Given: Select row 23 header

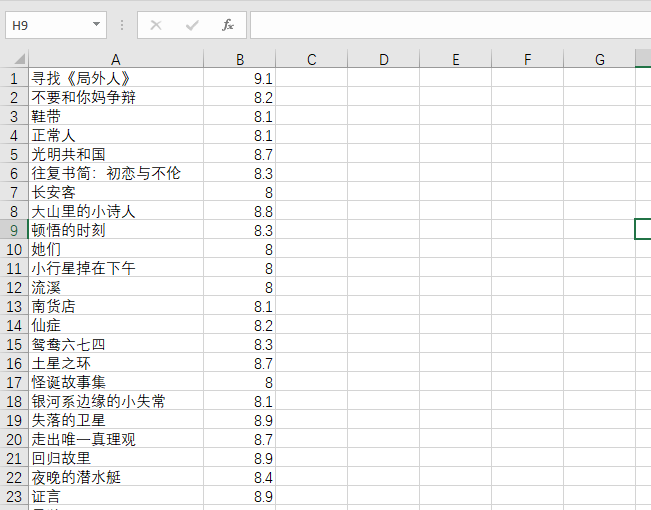Looking at the screenshot, I should pos(14,496).
